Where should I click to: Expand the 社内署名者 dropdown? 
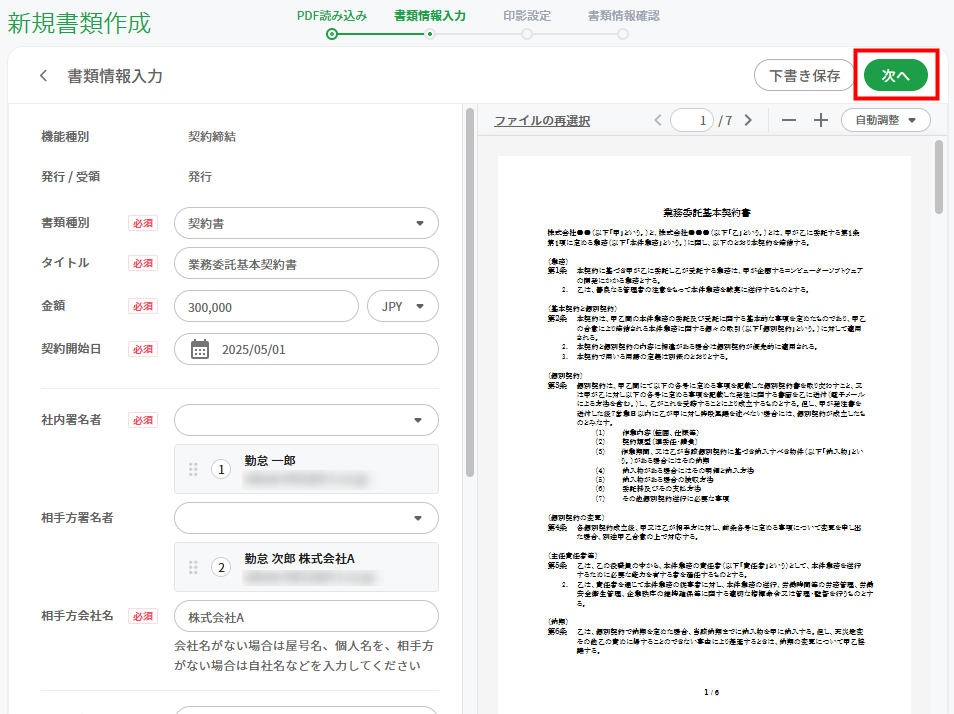(306, 420)
